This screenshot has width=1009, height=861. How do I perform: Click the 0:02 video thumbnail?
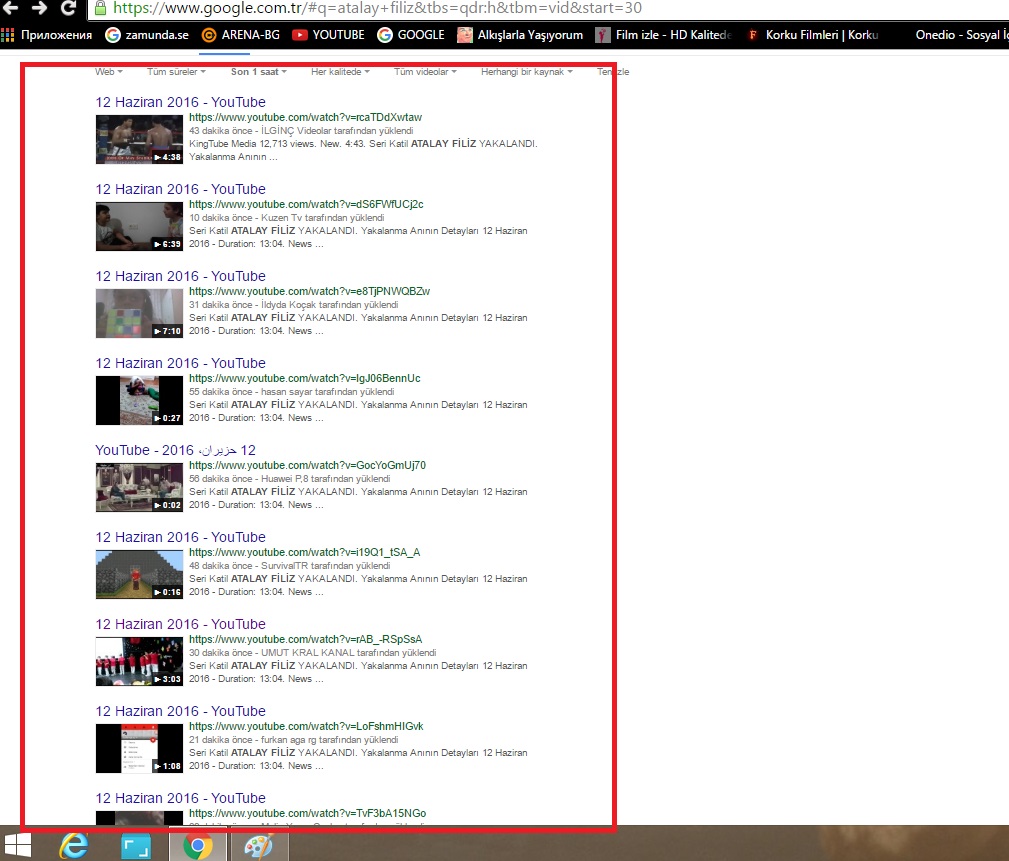(139, 488)
